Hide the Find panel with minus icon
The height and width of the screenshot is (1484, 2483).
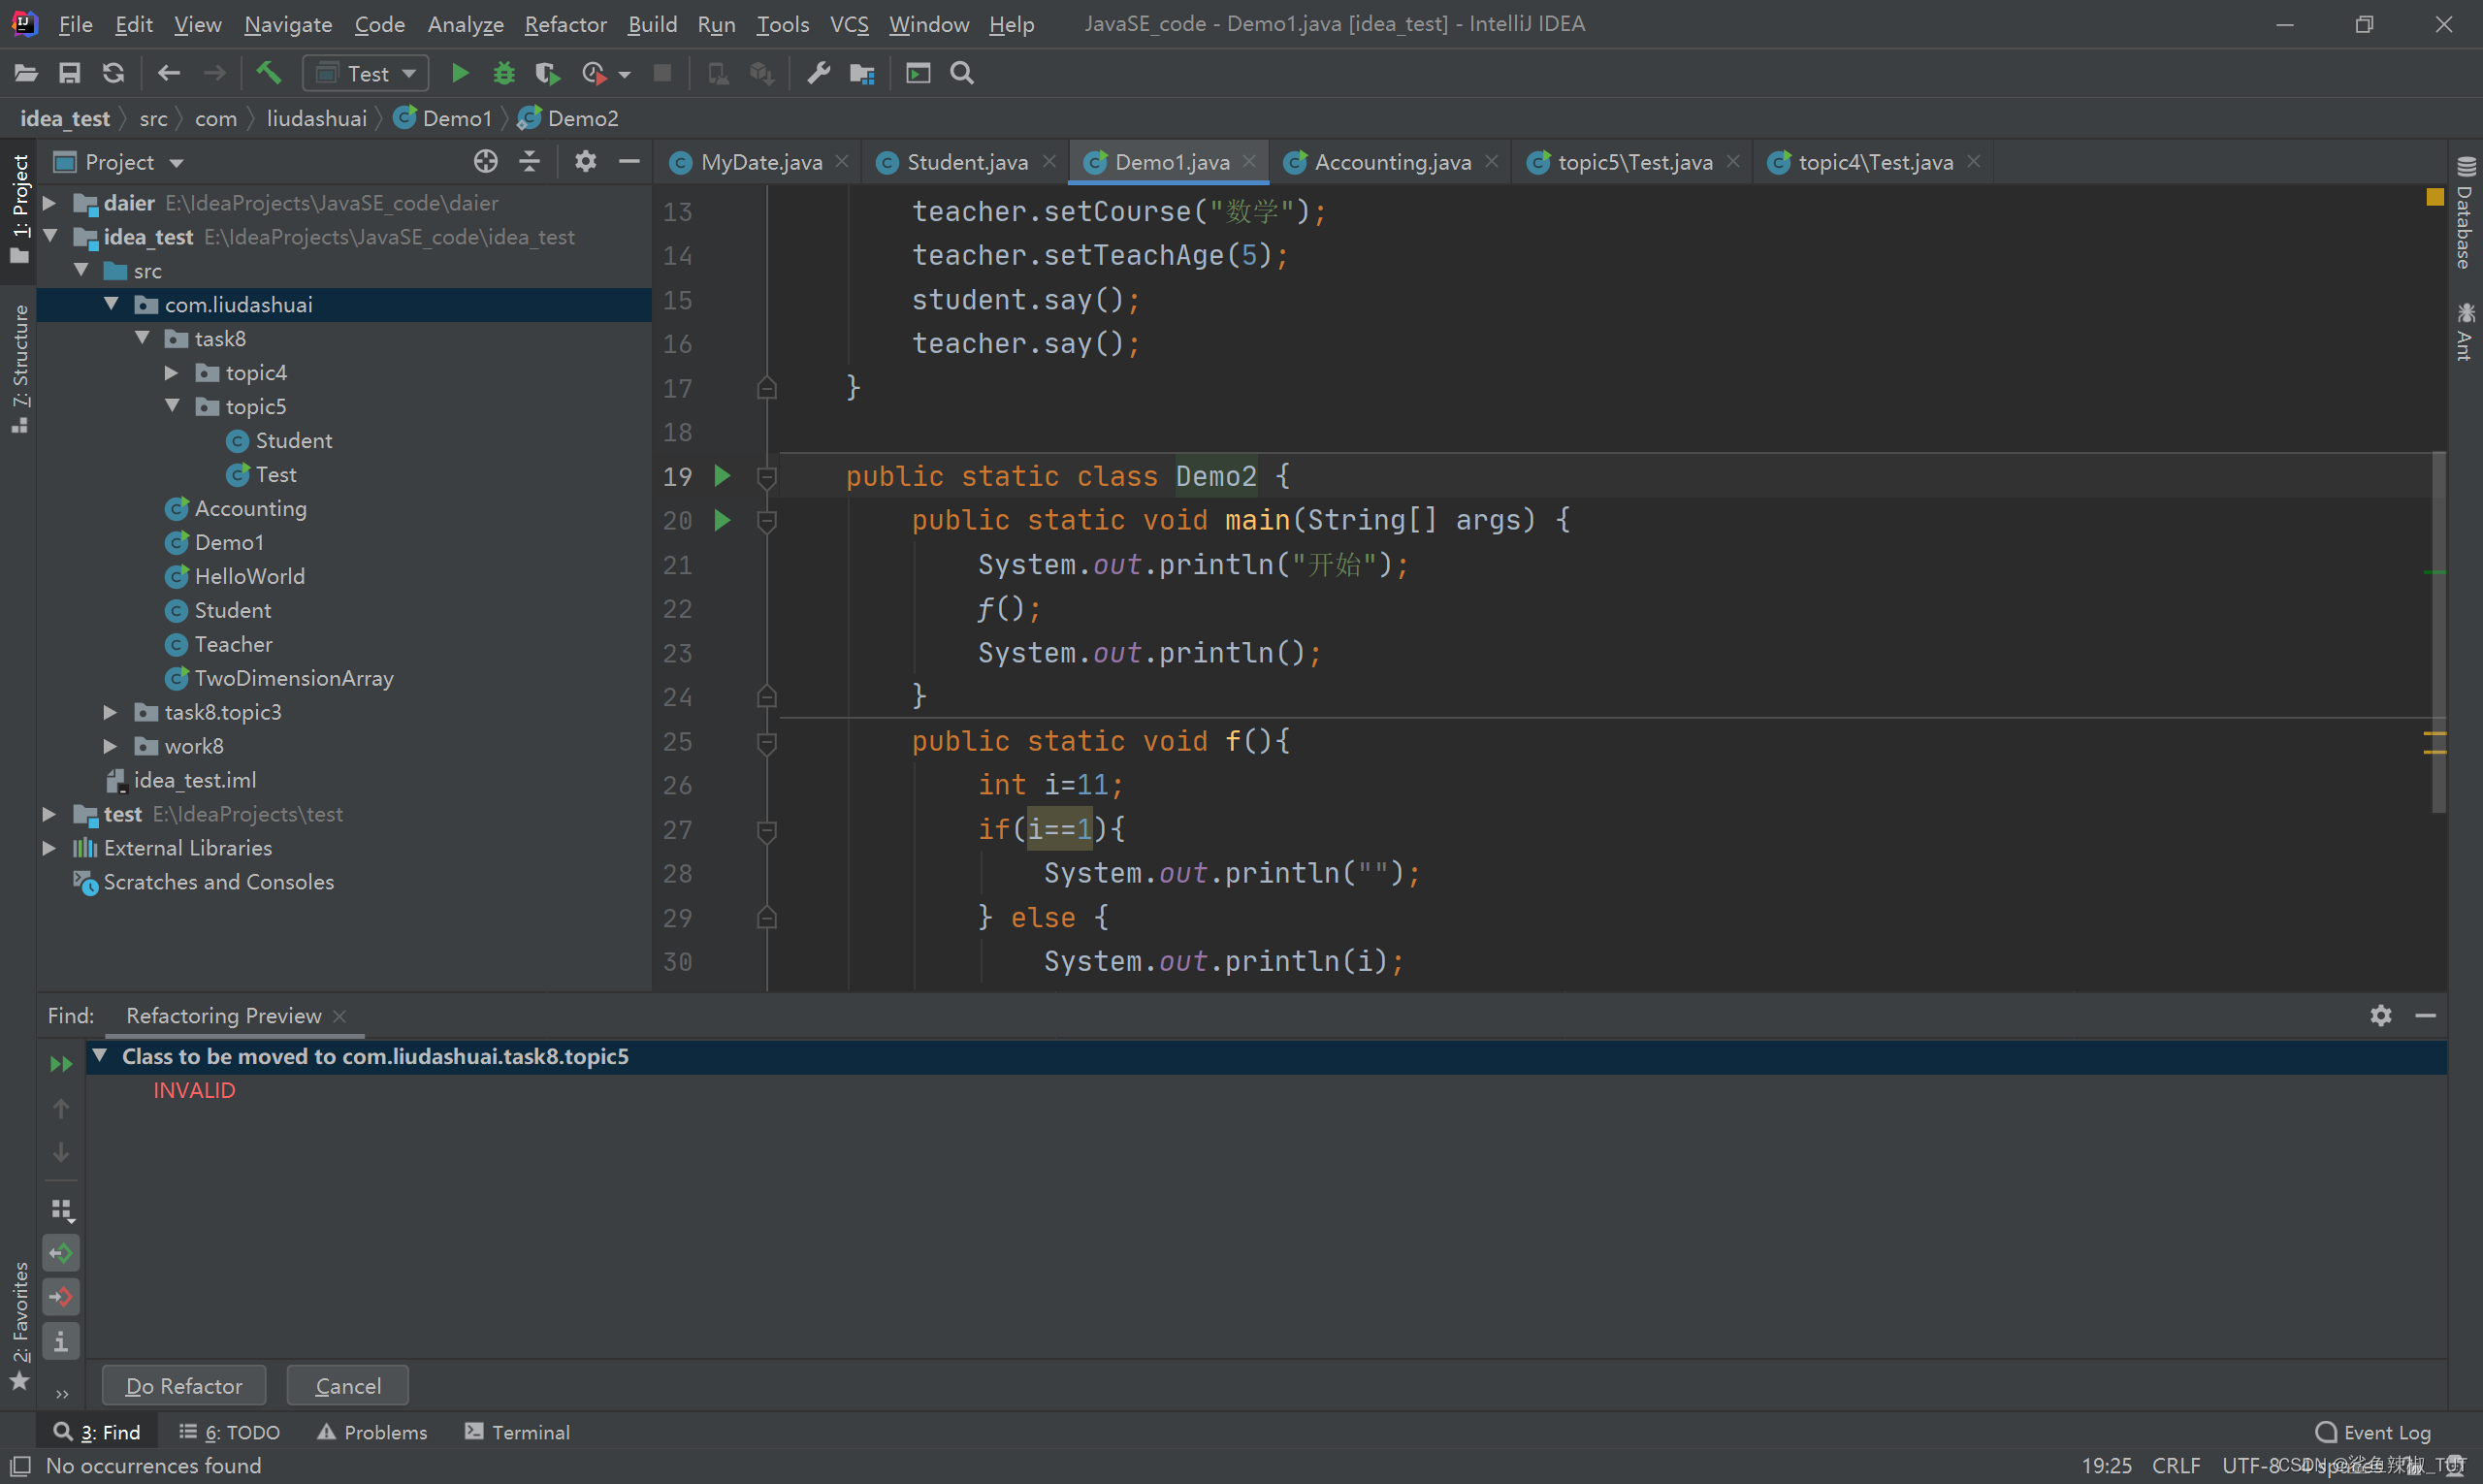2425,1016
